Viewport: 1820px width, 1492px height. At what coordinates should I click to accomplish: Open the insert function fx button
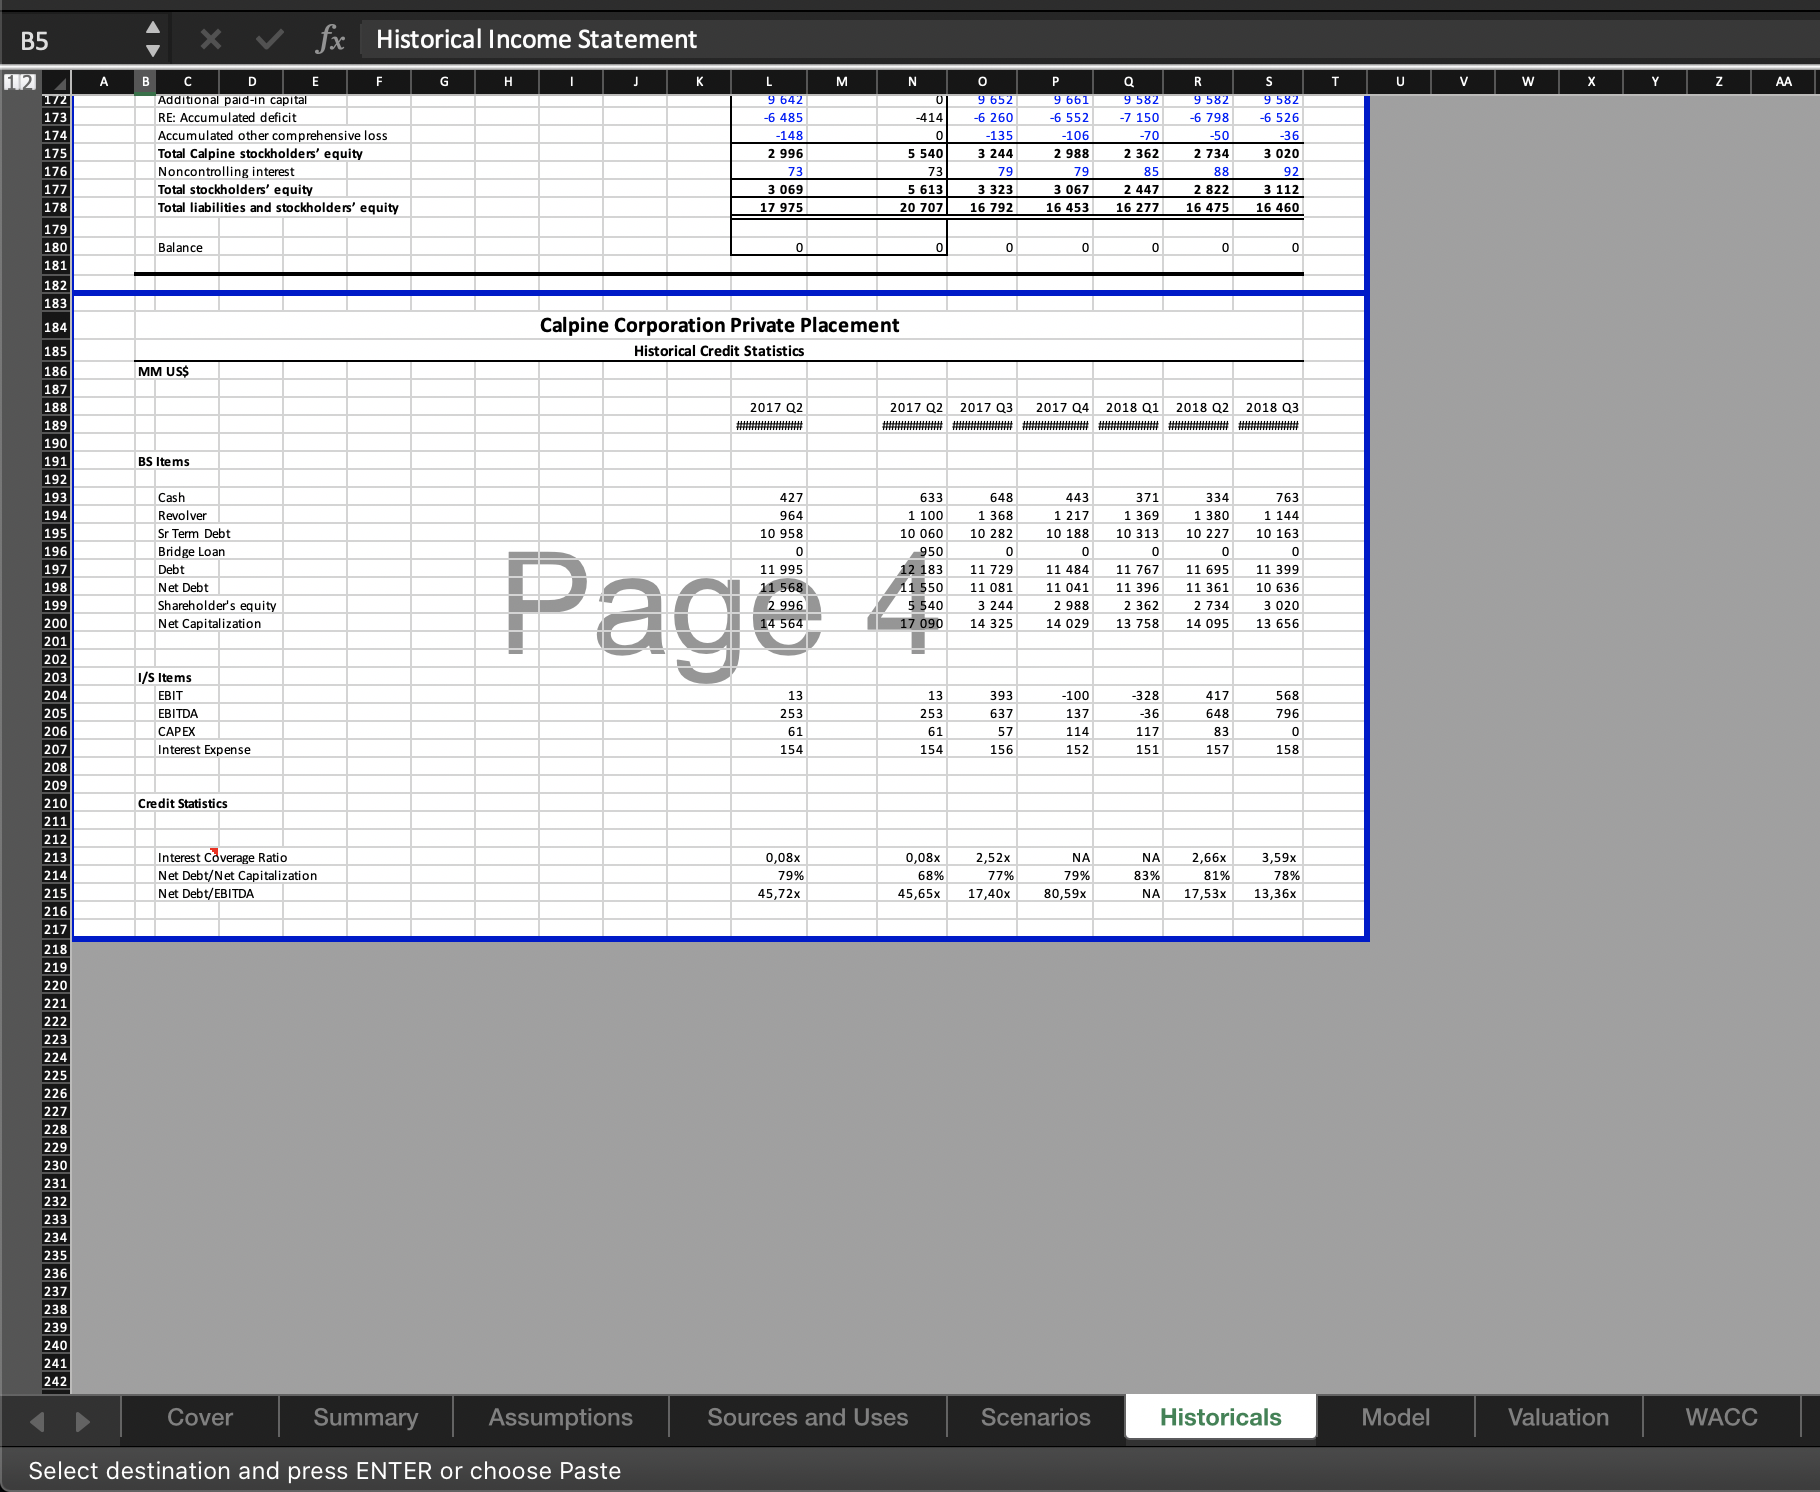pos(329,39)
